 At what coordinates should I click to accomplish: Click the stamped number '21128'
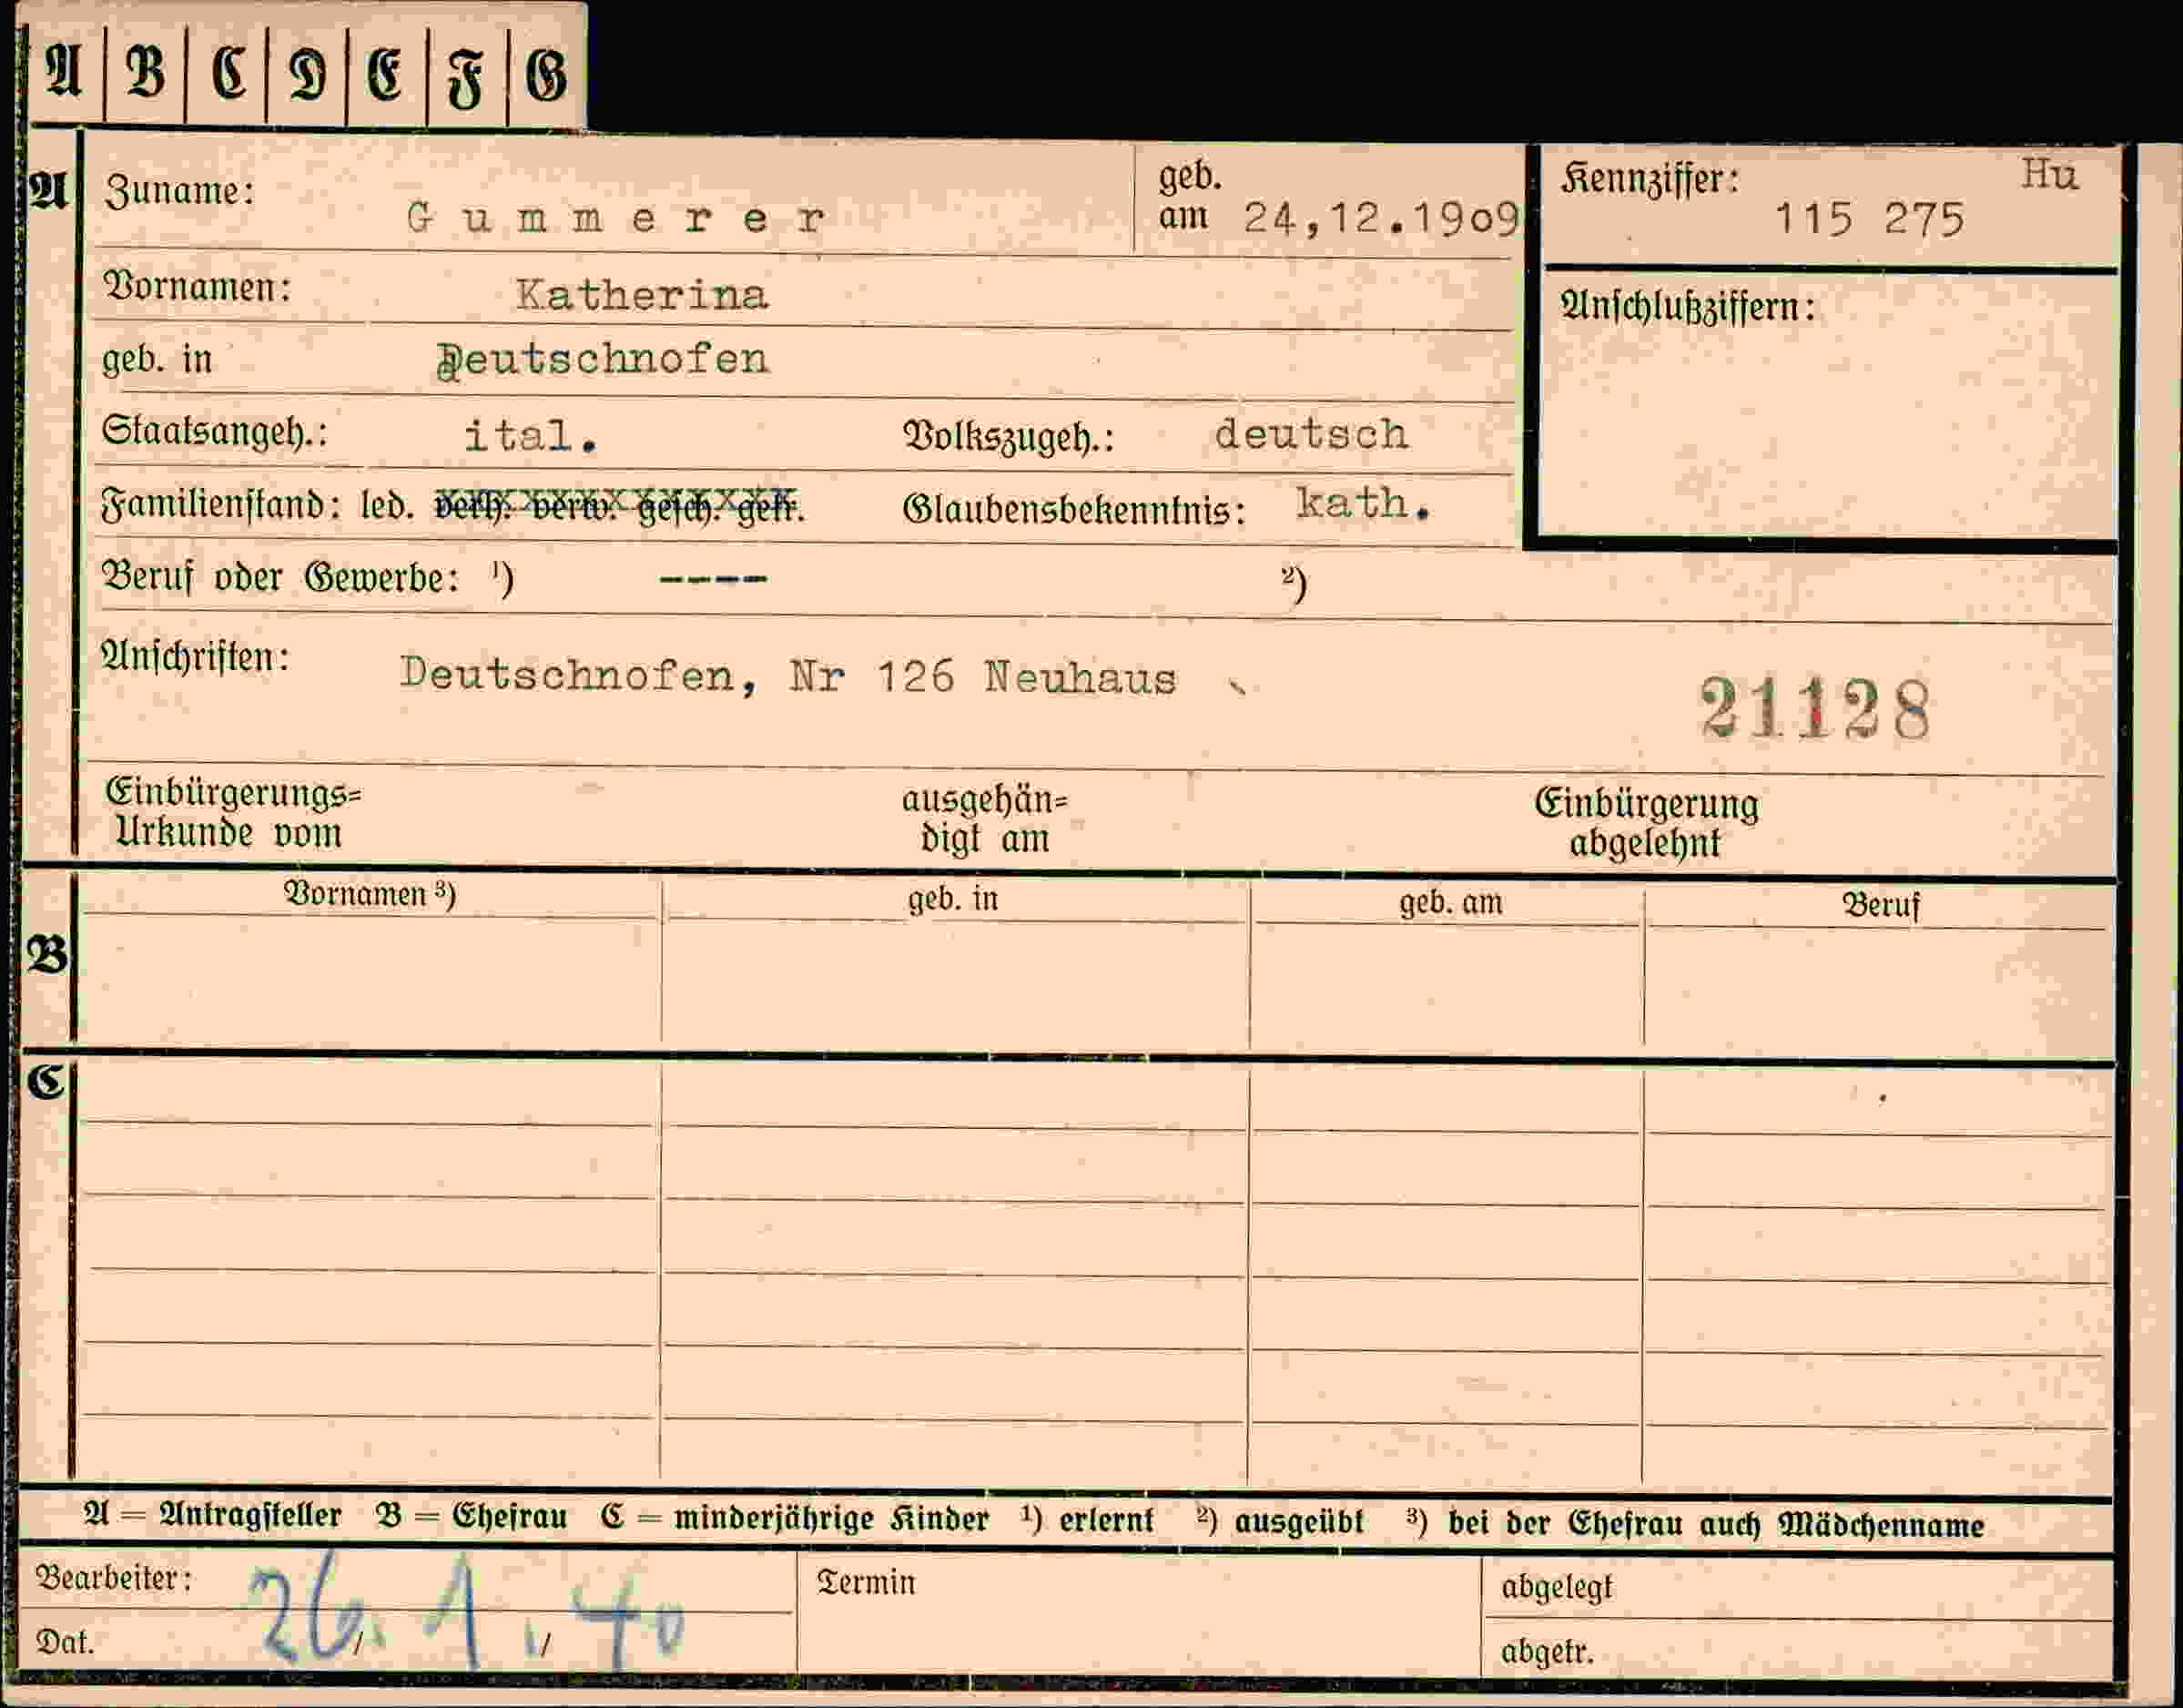(1814, 708)
